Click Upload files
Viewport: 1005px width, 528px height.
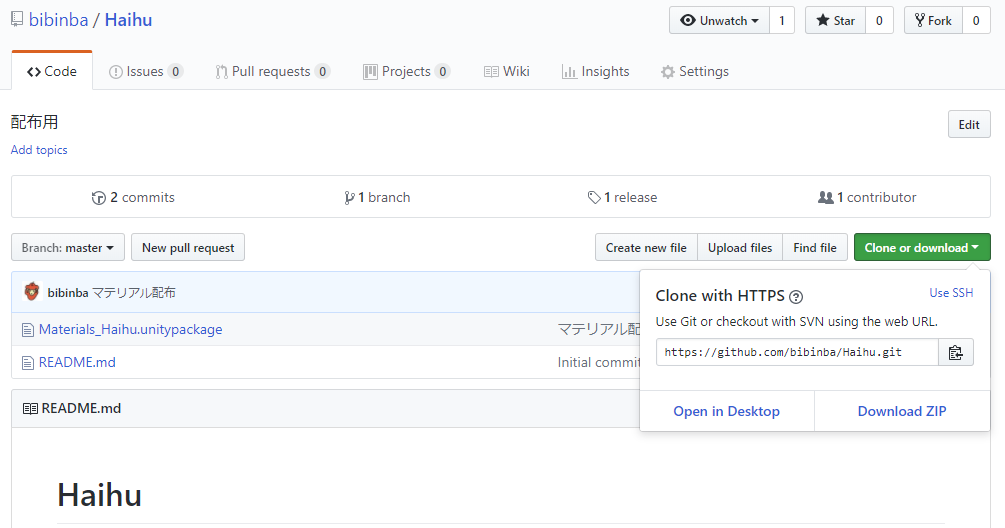[x=740, y=247]
